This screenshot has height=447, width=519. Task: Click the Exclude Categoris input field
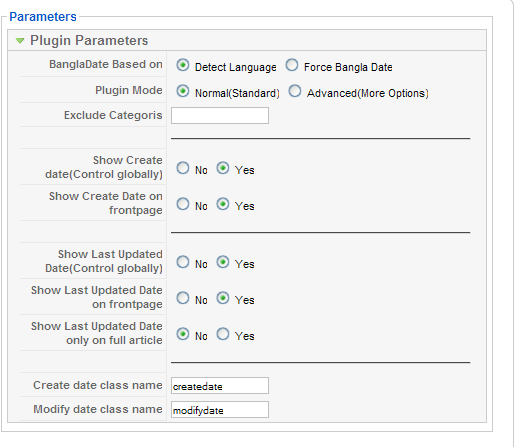(x=220, y=115)
